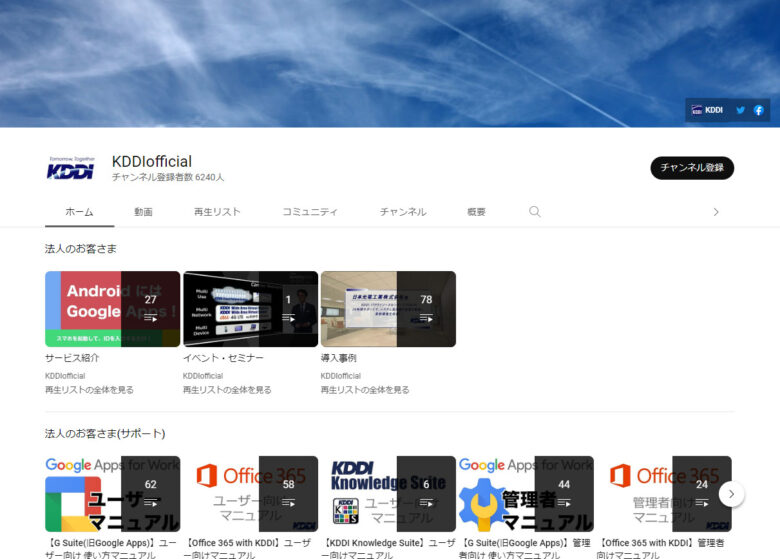View full playlist for 導入事例
Screen dimensions: 780x559
pos(365,390)
